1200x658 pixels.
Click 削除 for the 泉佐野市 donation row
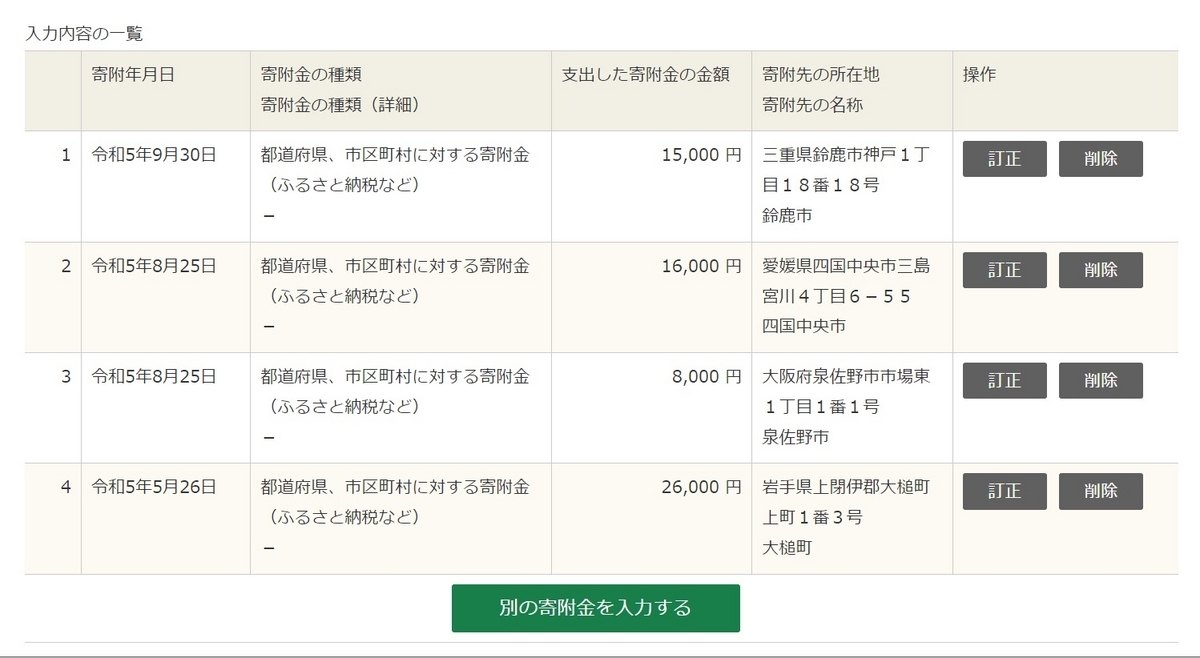[x=1101, y=381]
